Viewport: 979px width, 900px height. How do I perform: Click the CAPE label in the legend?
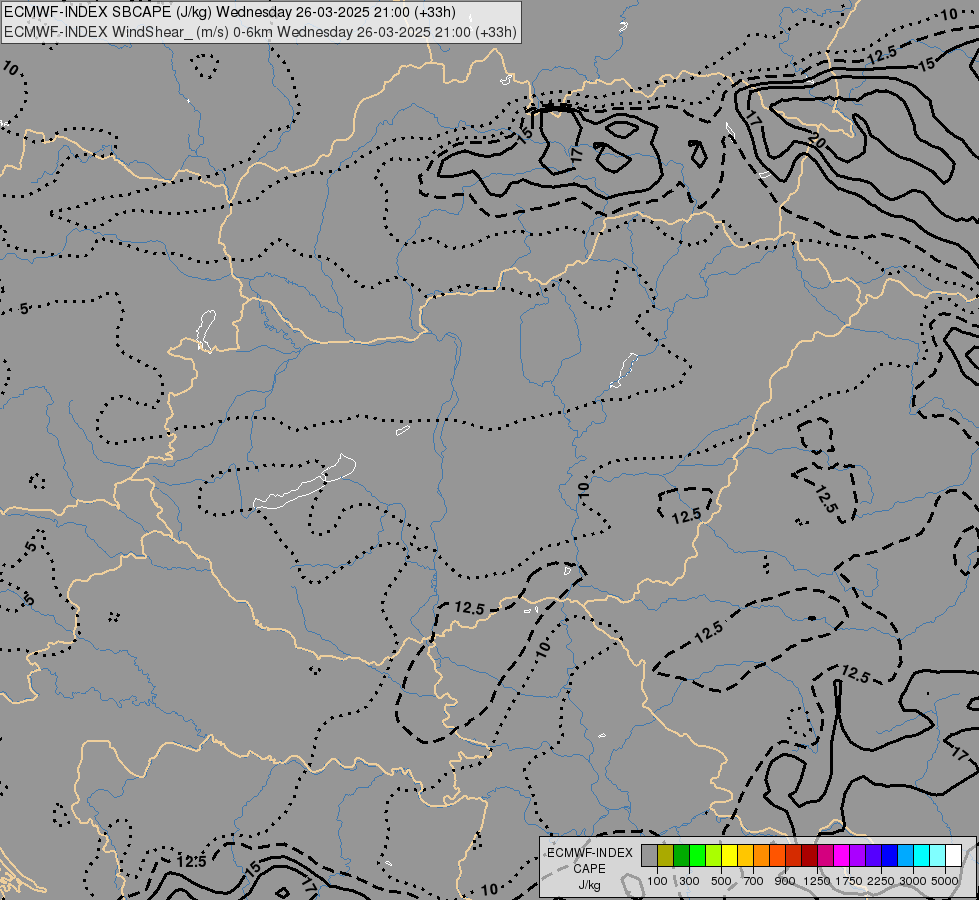coord(589,869)
